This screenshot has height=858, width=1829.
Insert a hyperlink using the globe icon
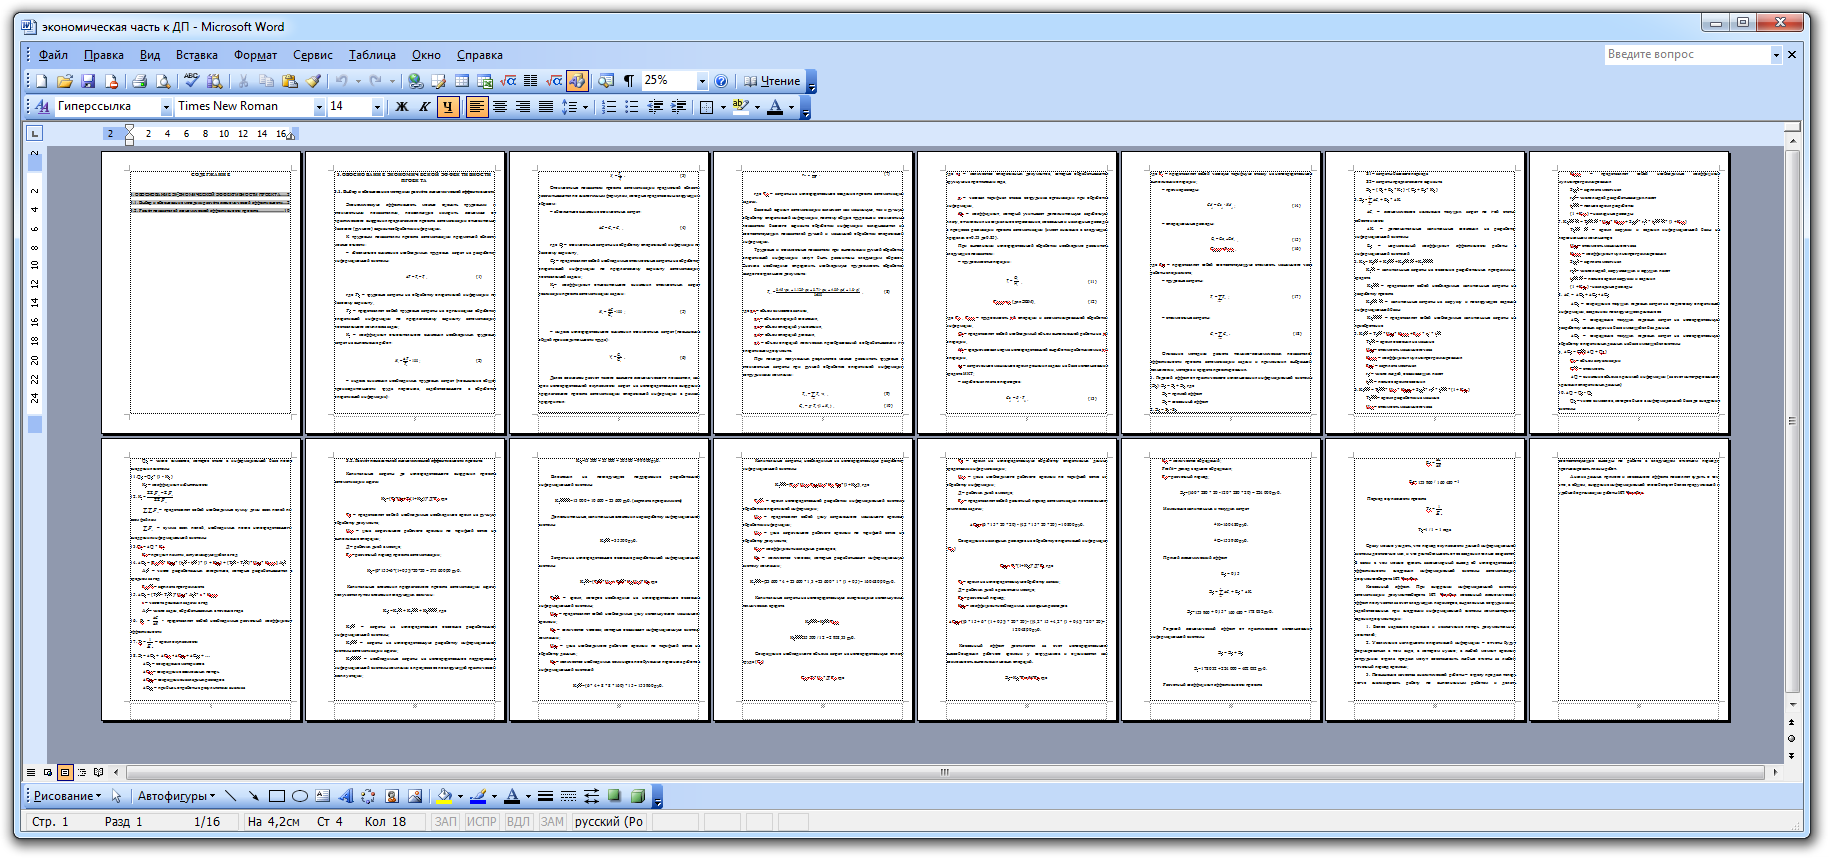click(415, 81)
